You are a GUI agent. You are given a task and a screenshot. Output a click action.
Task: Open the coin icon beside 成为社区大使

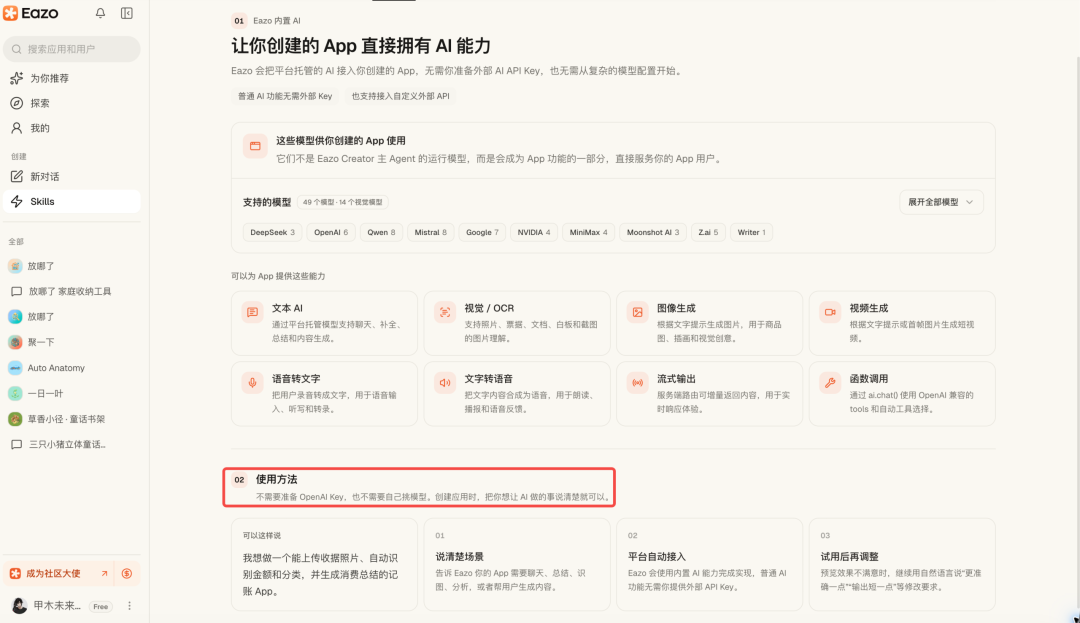(127, 573)
